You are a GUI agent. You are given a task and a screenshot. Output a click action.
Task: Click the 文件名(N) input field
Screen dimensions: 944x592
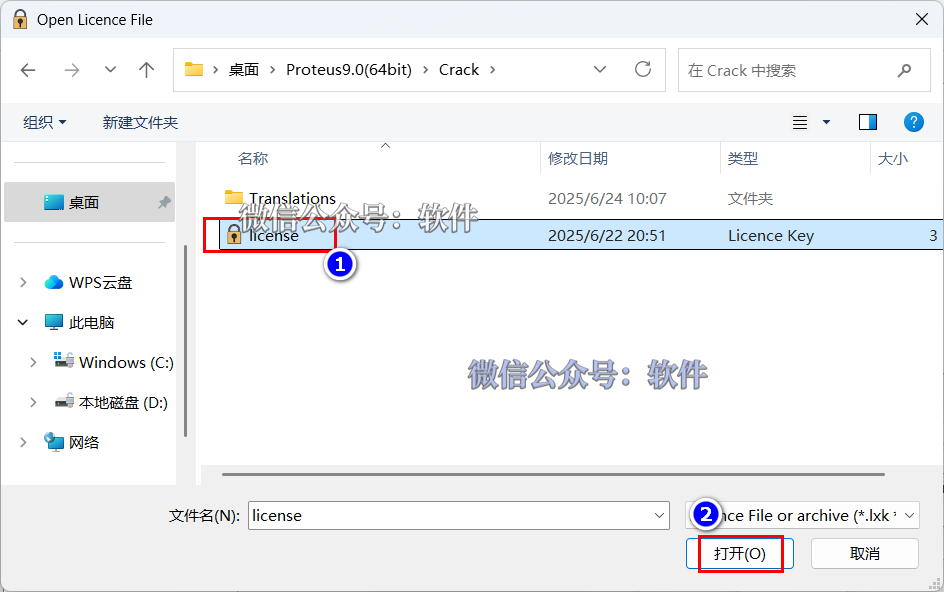coord(459,516)
